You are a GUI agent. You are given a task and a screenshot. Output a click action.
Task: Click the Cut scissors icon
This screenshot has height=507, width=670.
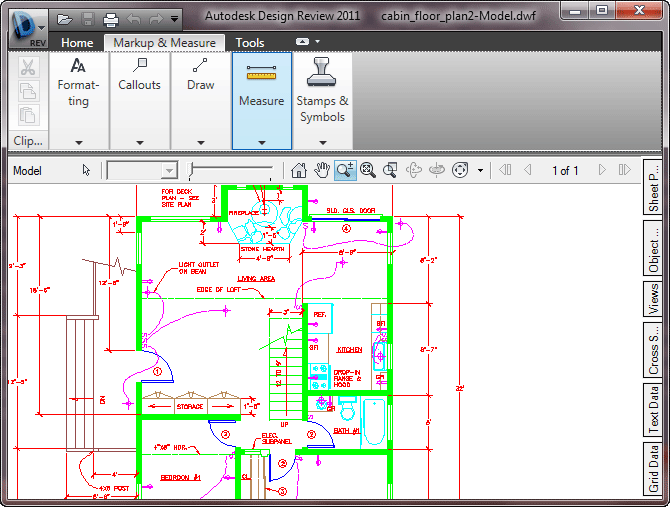[28, 67]
